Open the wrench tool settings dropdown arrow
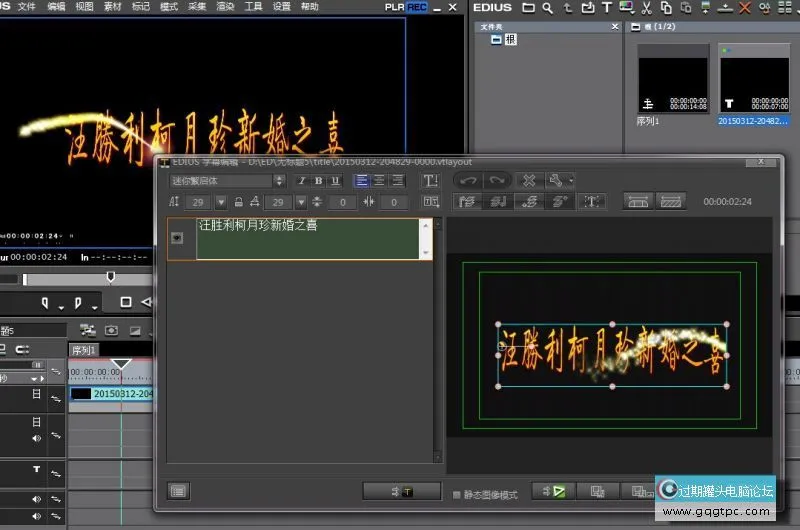The width and height of the screenshot is (800, 530). tap(571, 181)
